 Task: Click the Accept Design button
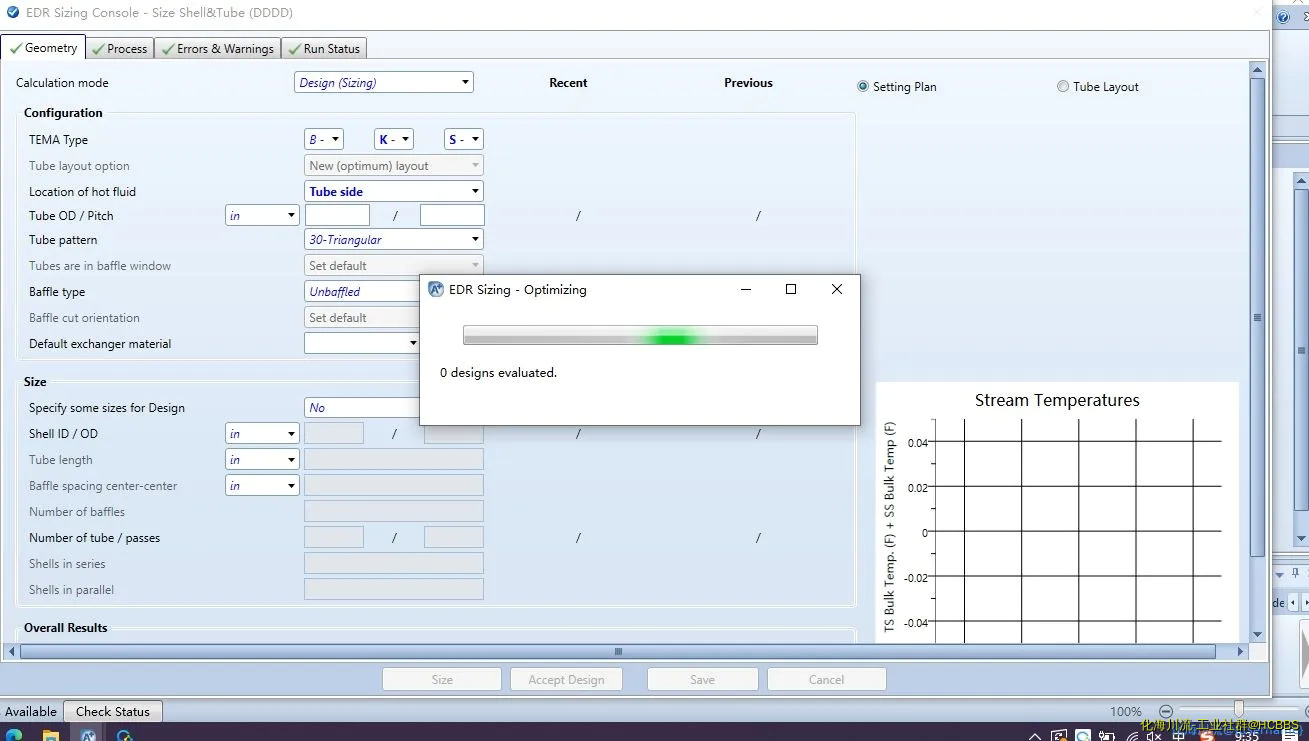[x=566, y=679]
